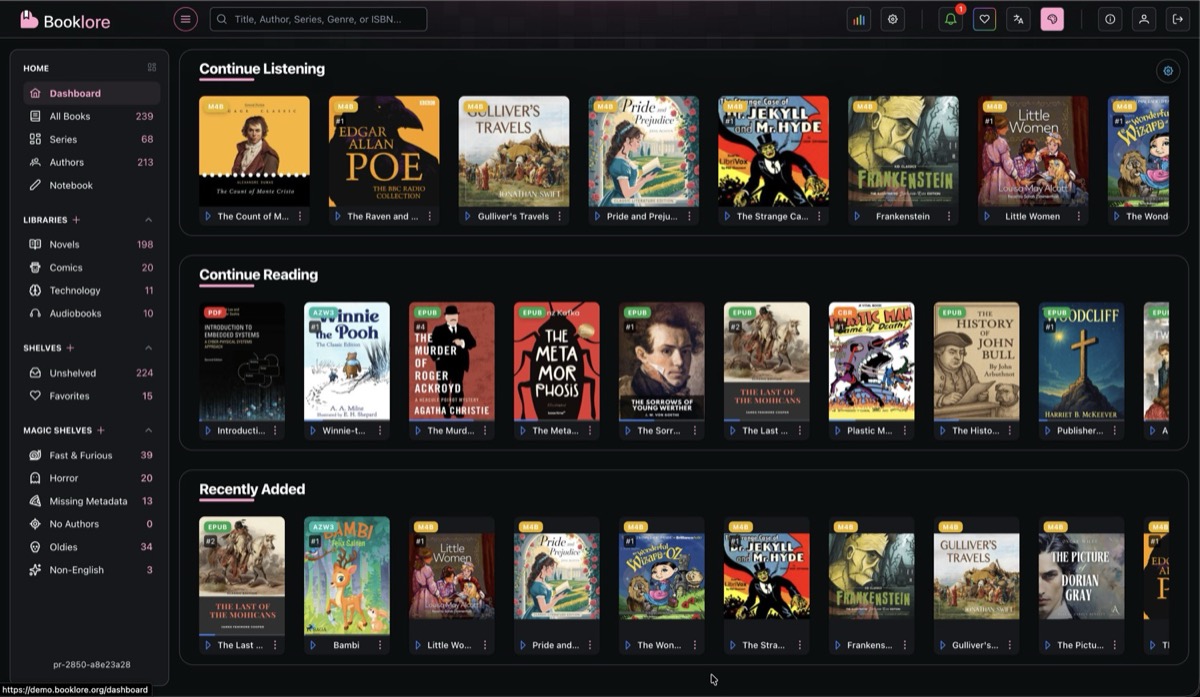This screenshot has height=697, width=1200.
Task: Click the logout icon
Action: pyautogui.click(x=1177, y=19)
